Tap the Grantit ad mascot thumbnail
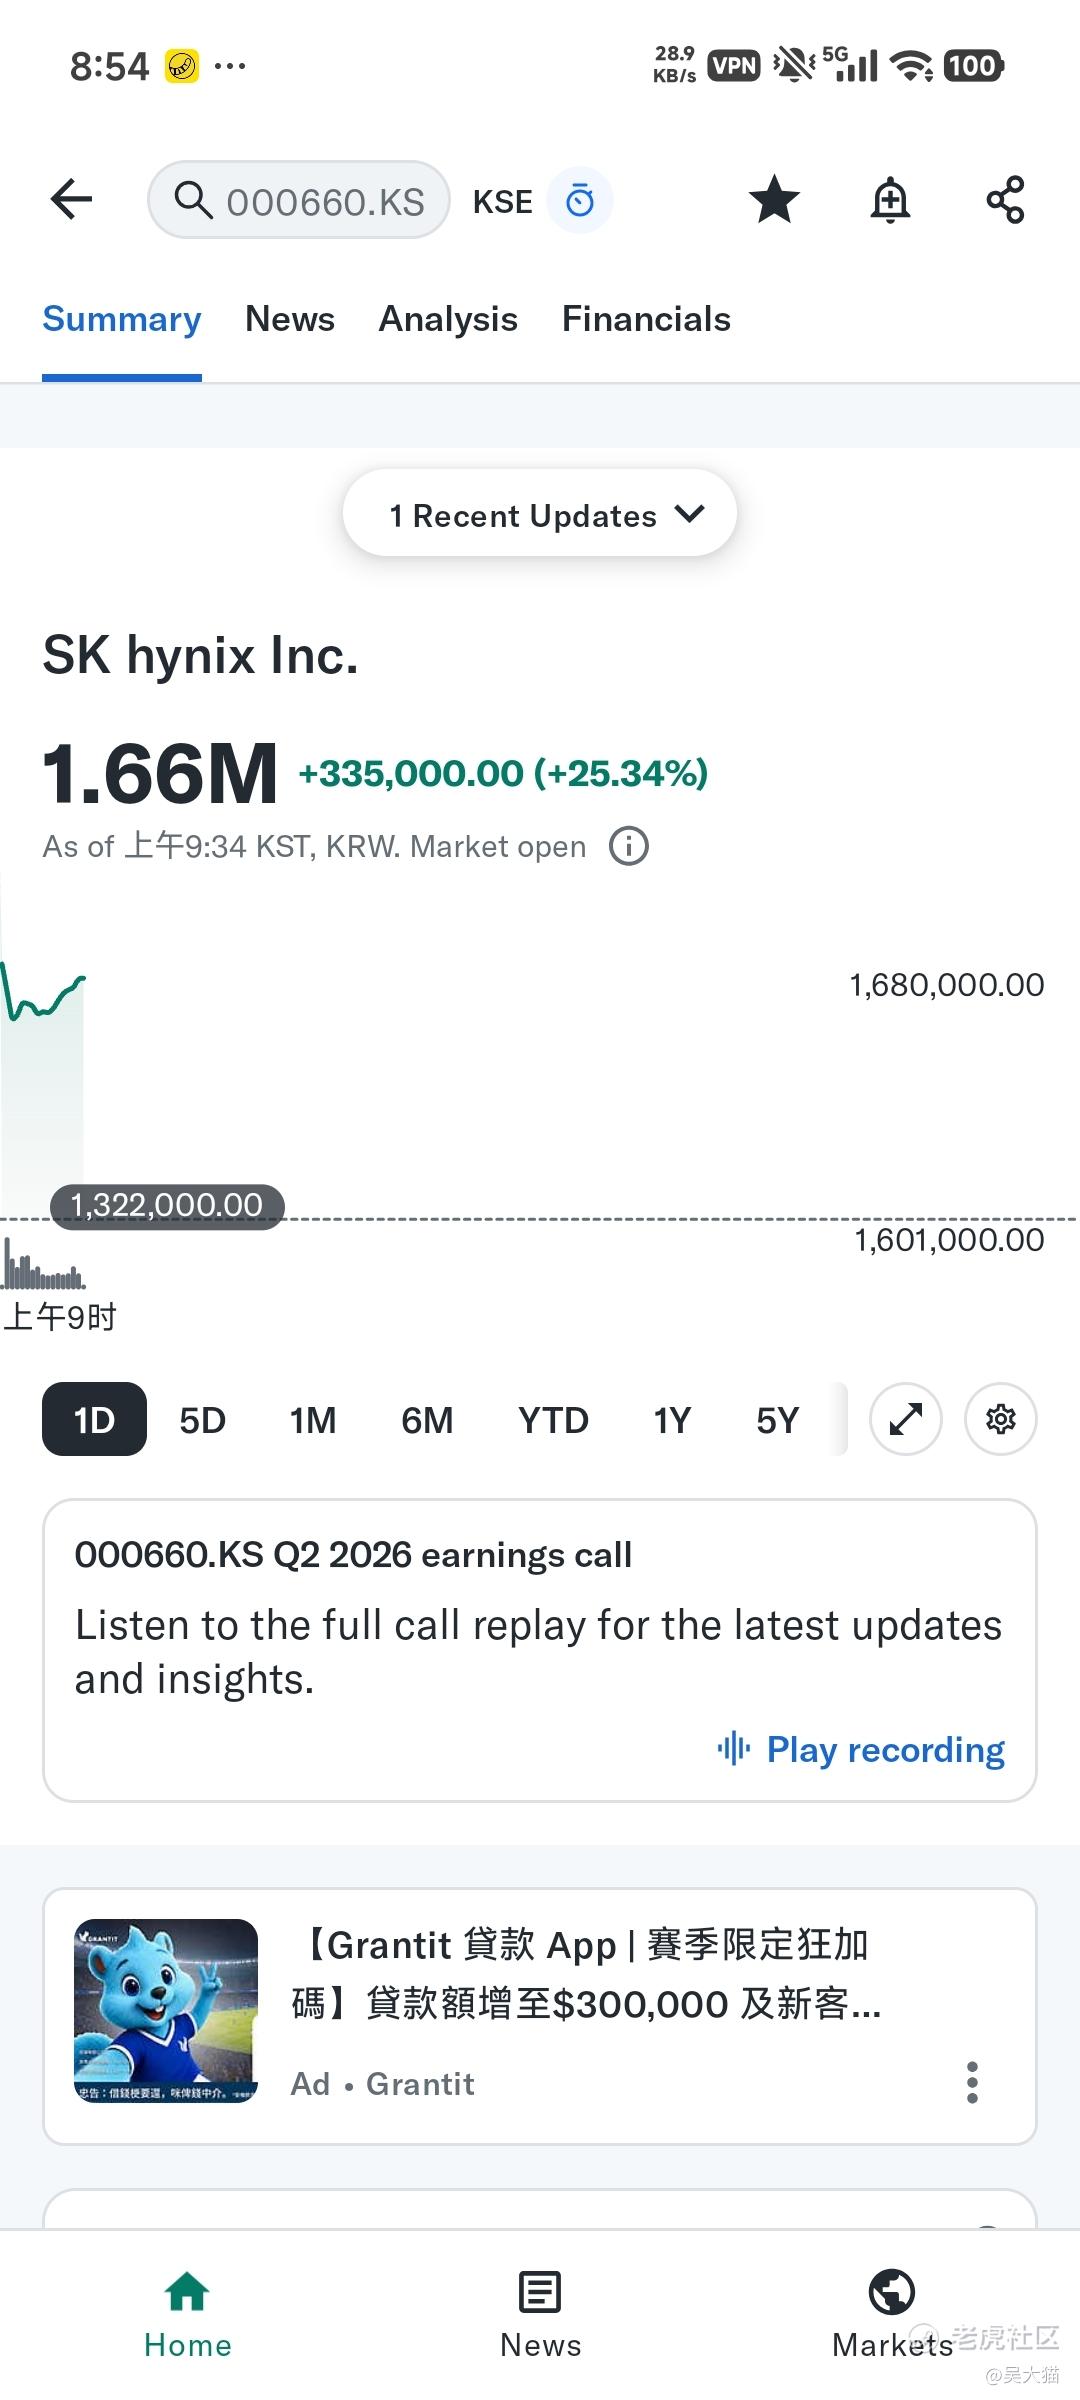 pyautogui.click(x=166, y=2011)
